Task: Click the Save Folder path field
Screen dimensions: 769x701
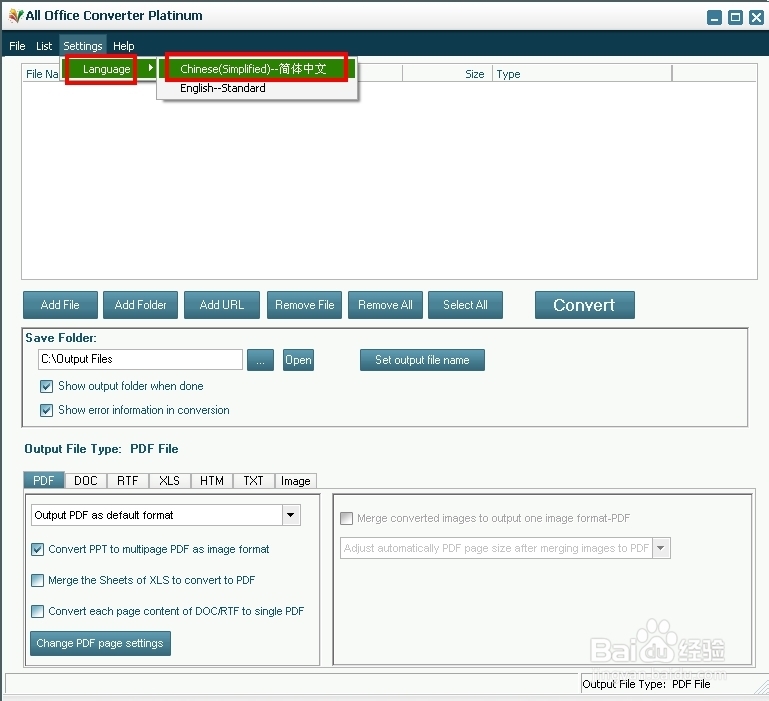Action: coord(140,360)
